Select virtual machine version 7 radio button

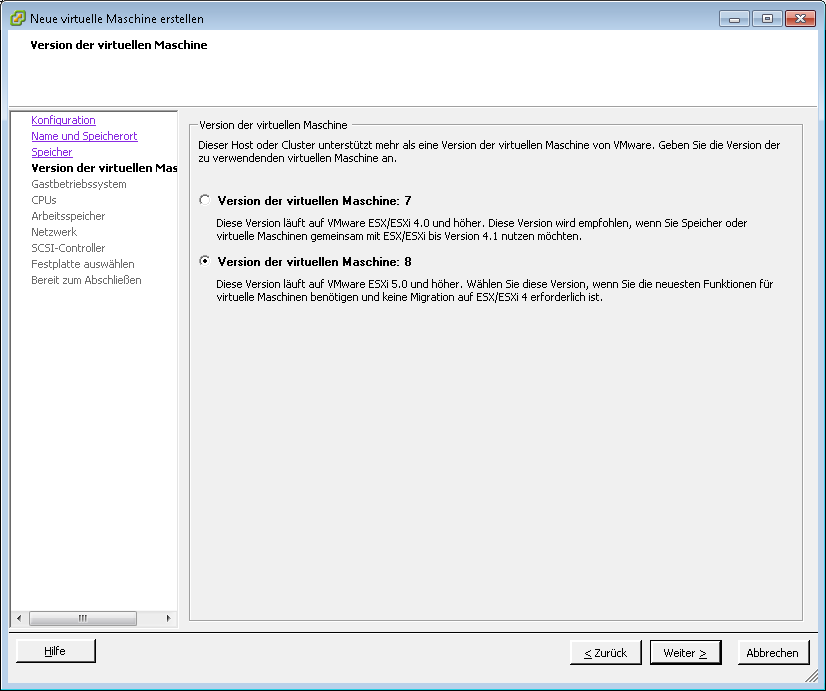[x=205, y=201]
